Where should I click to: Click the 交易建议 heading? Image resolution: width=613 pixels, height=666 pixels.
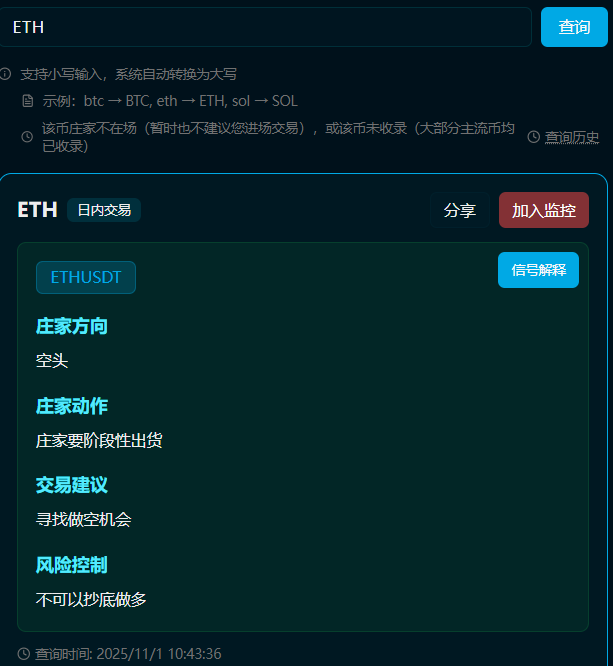tap(71, 485)
